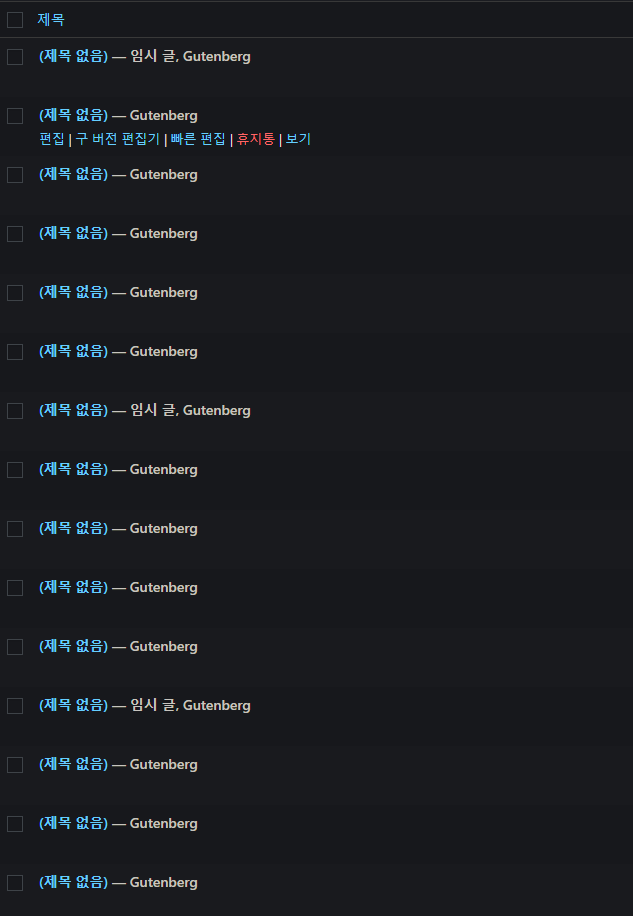Check the fifth post row checkbox

point(15,293)
